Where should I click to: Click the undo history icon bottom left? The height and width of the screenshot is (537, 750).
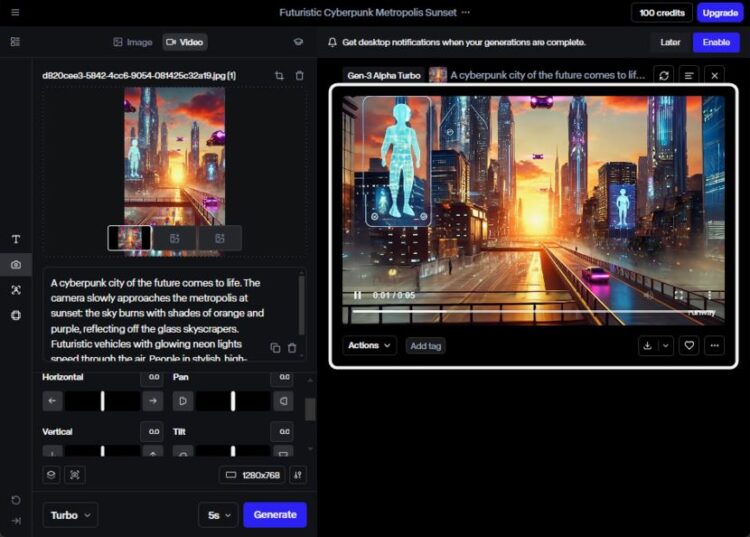point(16,500)
